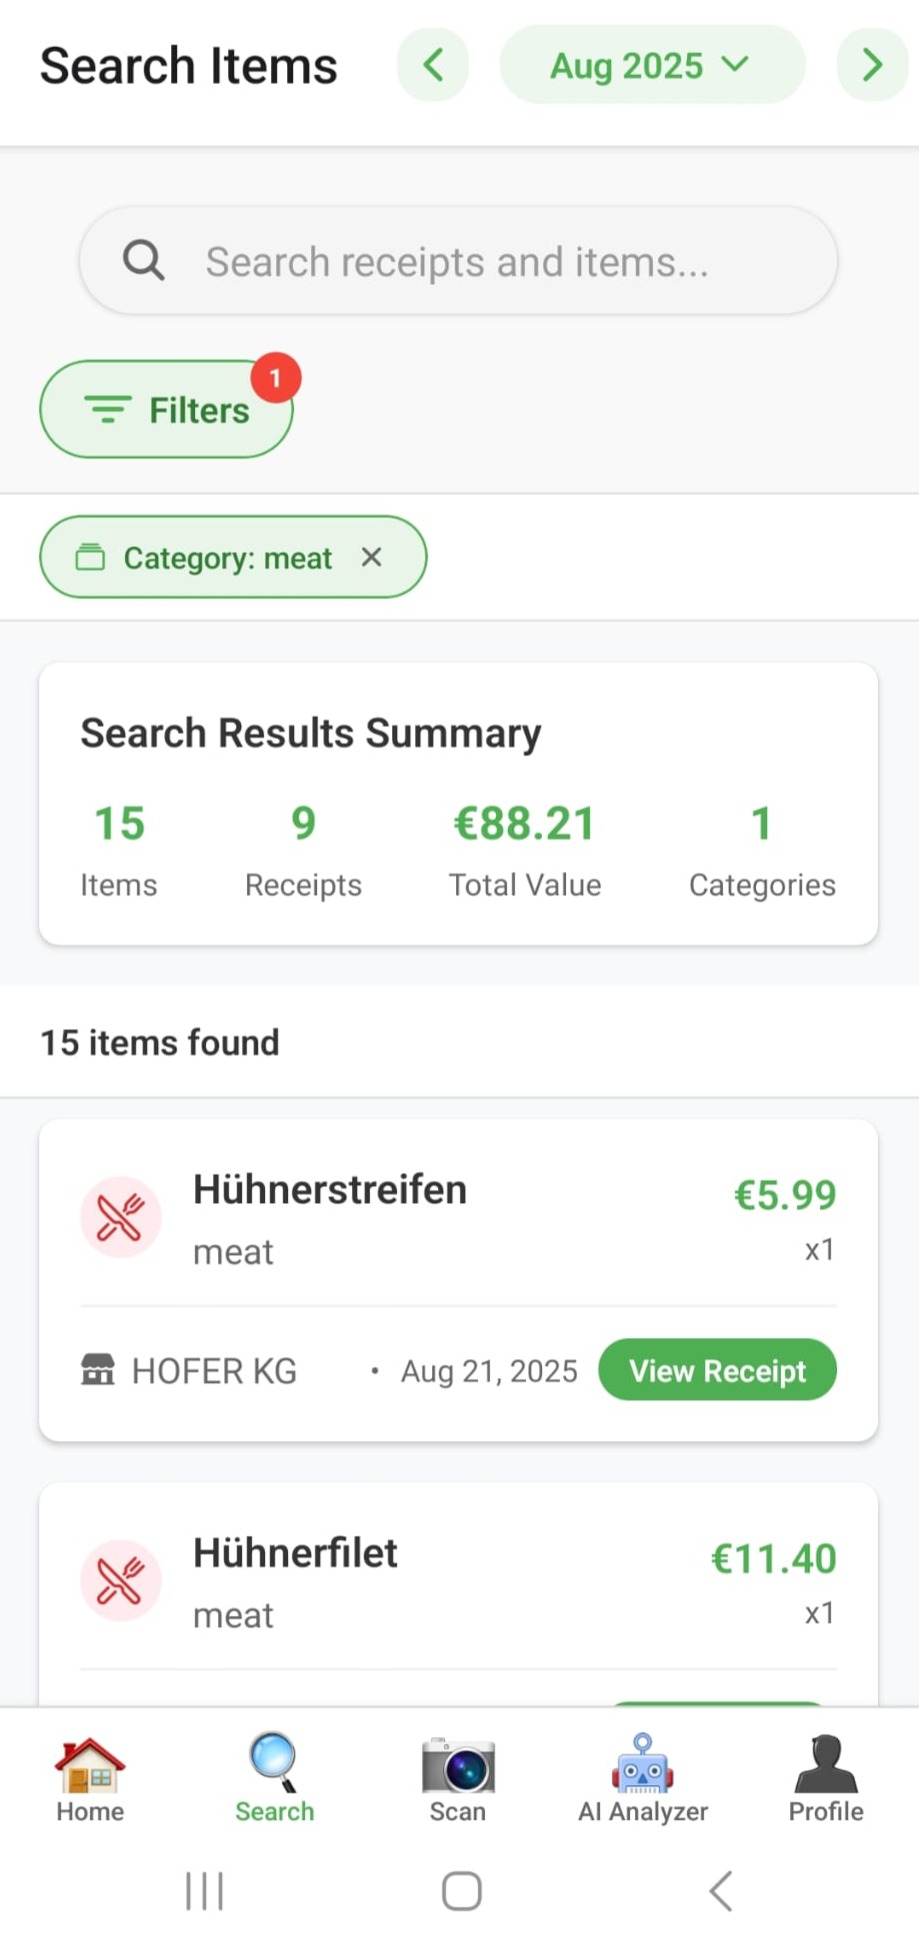The image size is (919, 1955).
Task: Go to the next month
Action: pyautogui.click(x=872, y=66)
